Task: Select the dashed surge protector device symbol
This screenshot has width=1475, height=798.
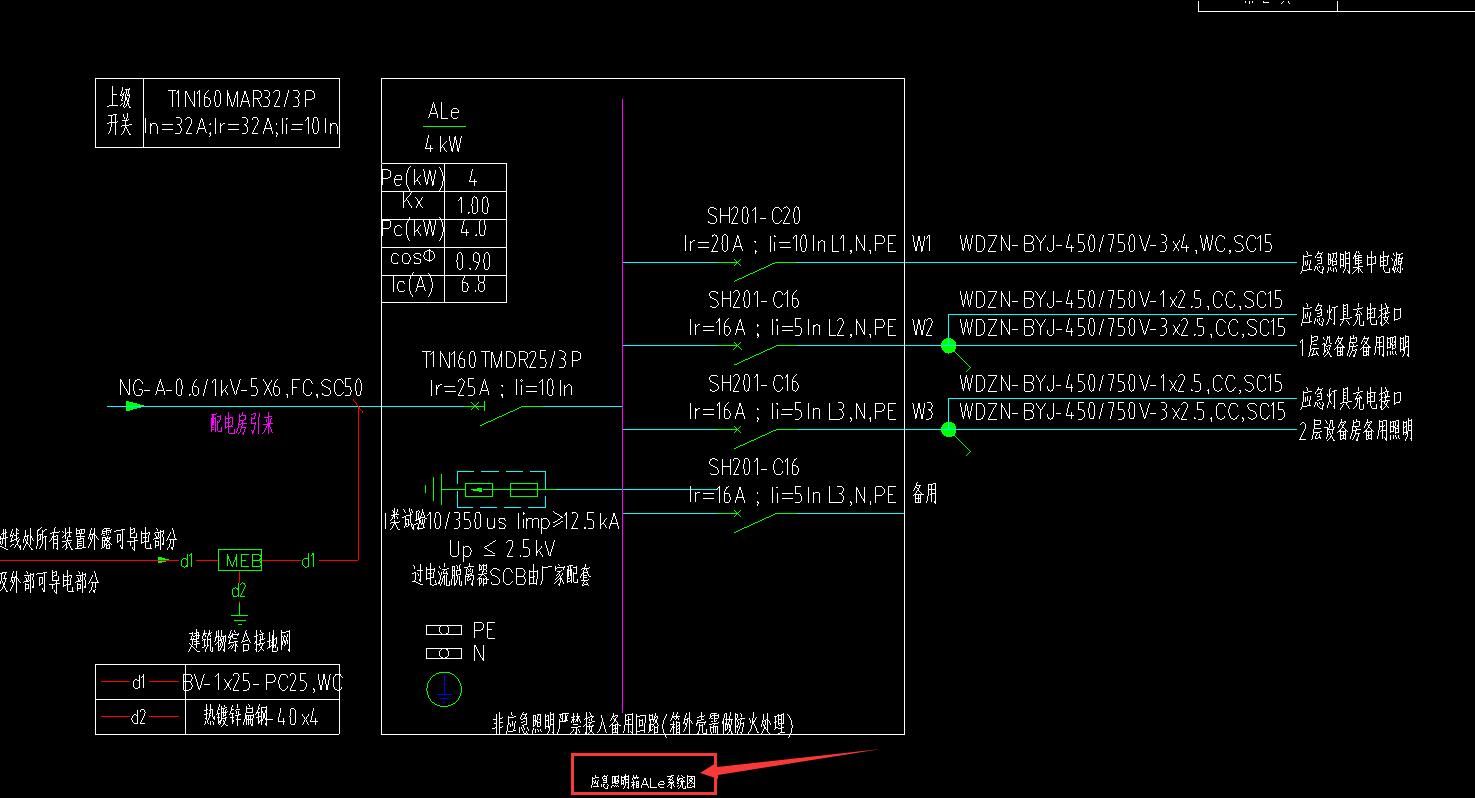Action: click(501, 490)
